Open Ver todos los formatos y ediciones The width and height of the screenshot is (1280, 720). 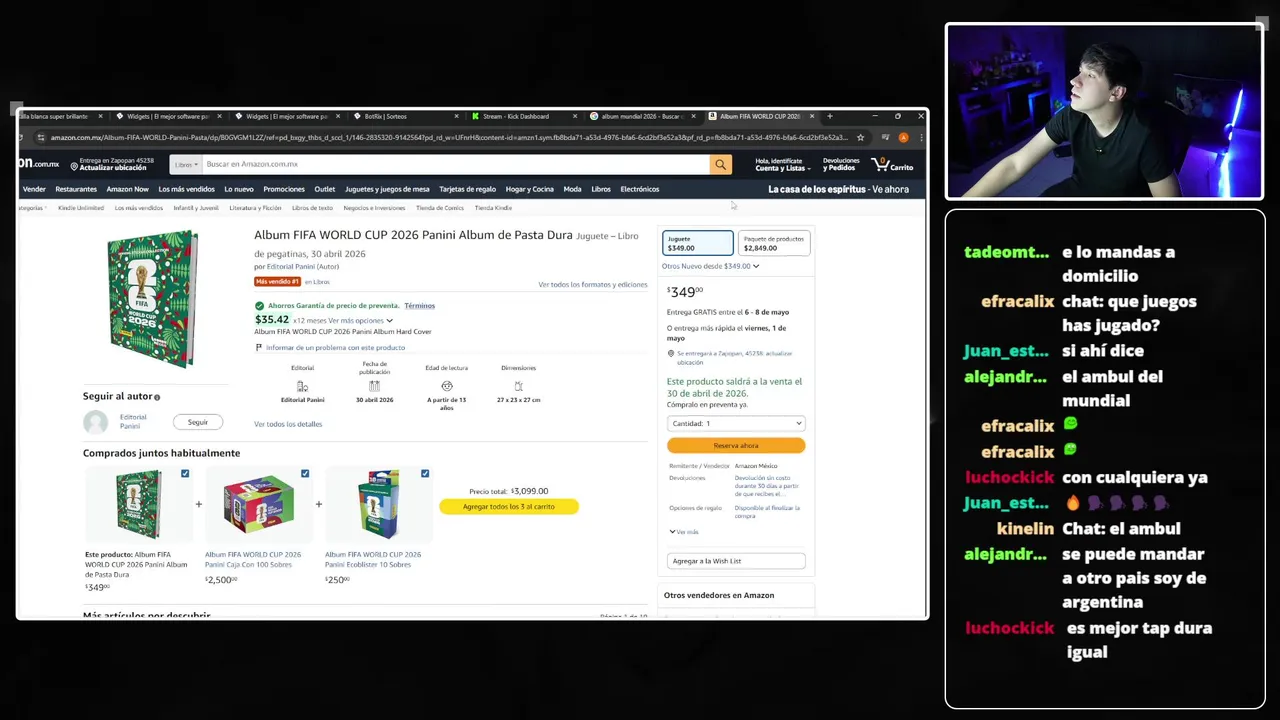coord(593,285)
